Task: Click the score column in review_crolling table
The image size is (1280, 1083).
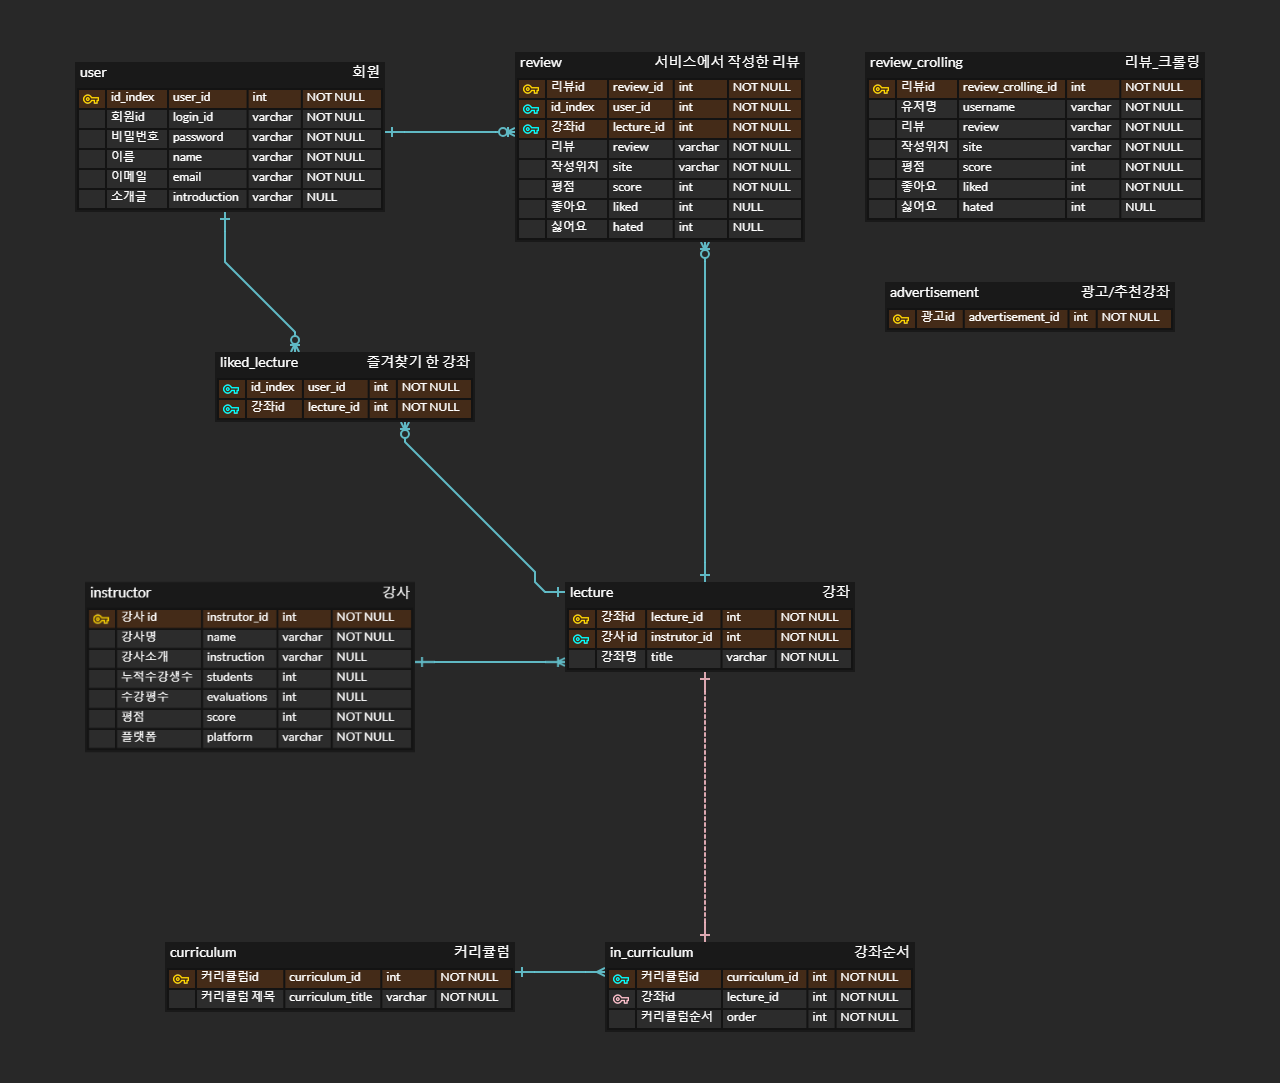Action: pos(977,168)
